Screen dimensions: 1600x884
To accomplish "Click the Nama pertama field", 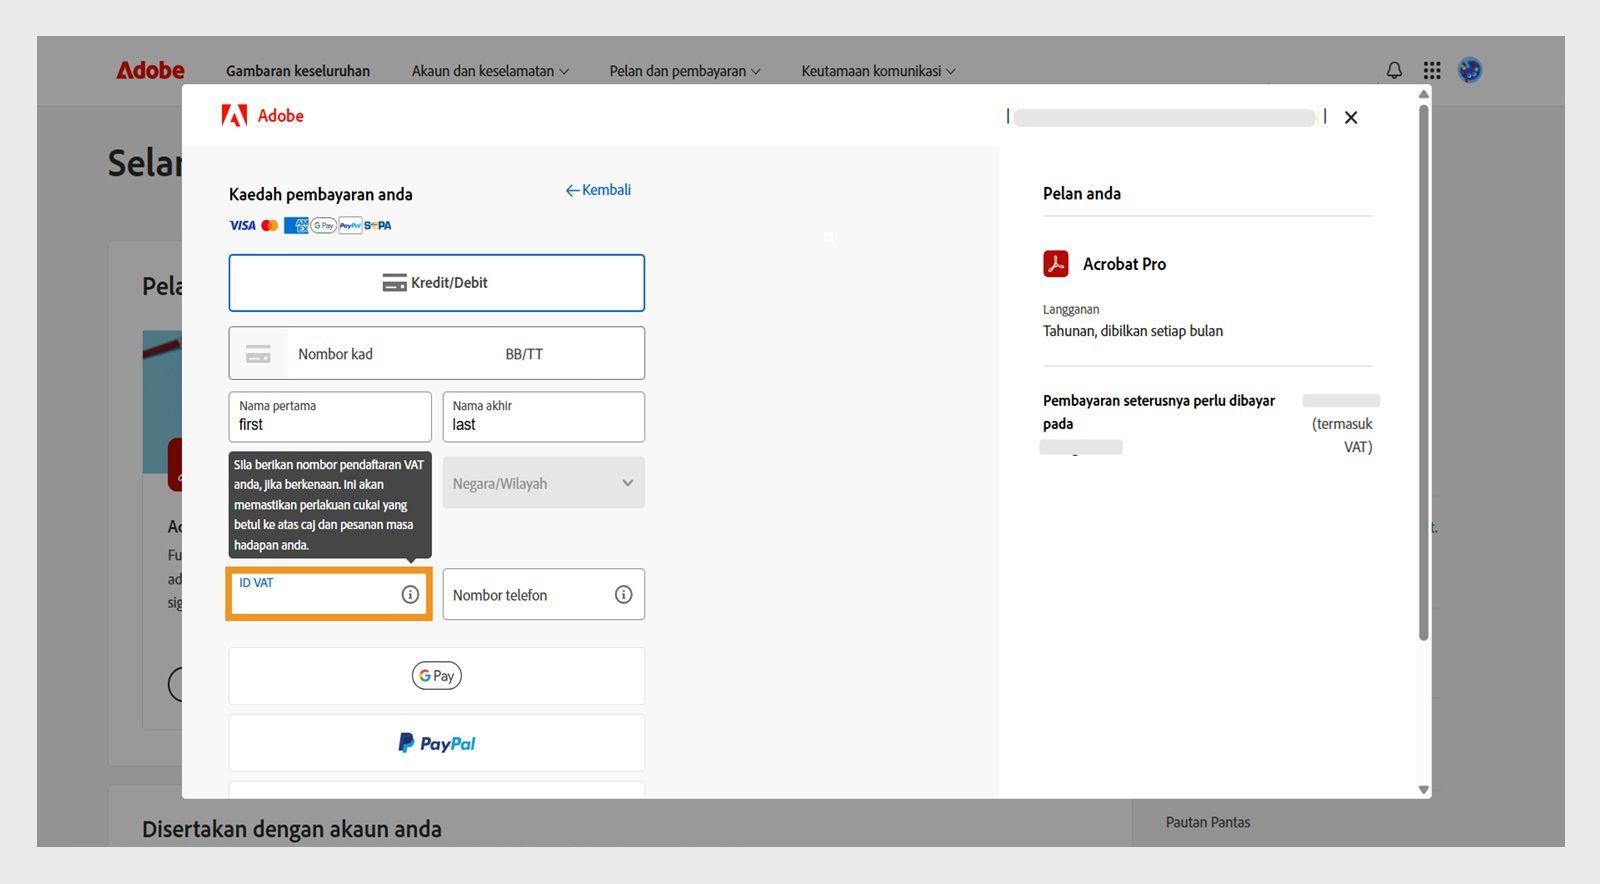I will (330, 416).
